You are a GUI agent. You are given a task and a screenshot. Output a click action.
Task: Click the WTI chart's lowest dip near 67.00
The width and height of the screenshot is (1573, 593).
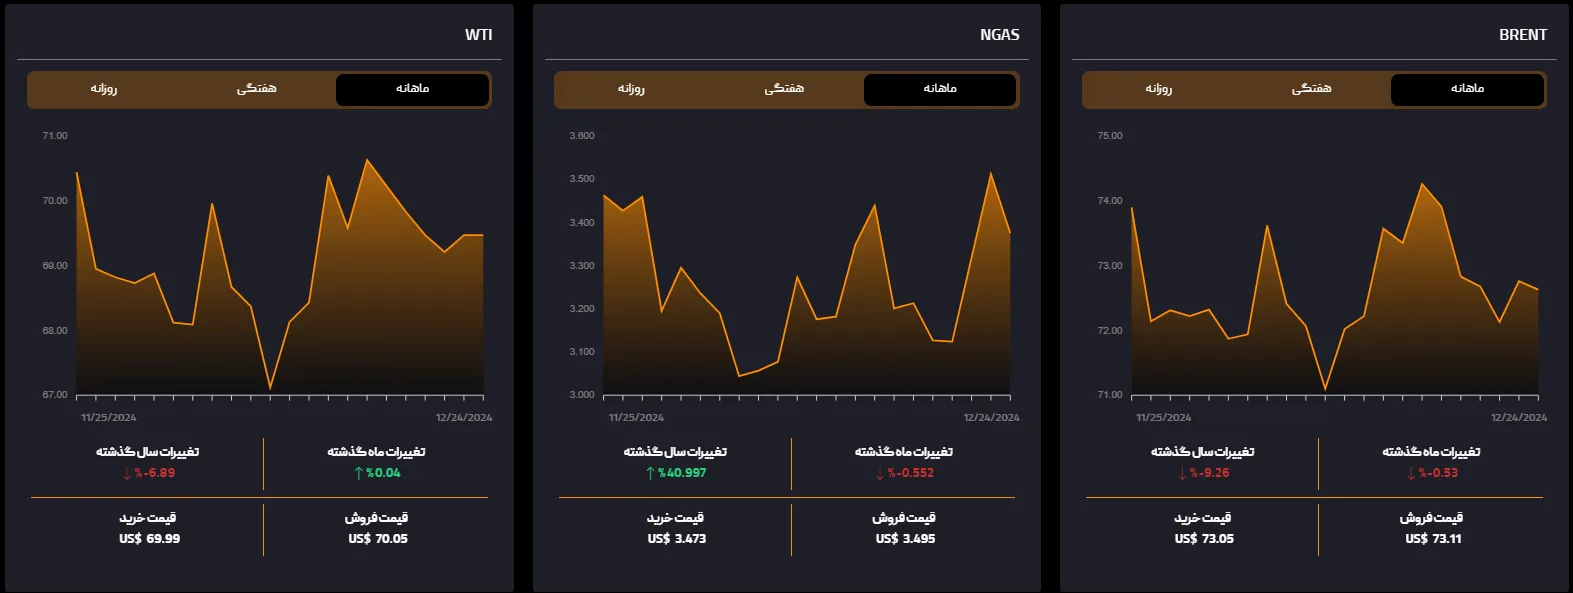tap(270, 387)
